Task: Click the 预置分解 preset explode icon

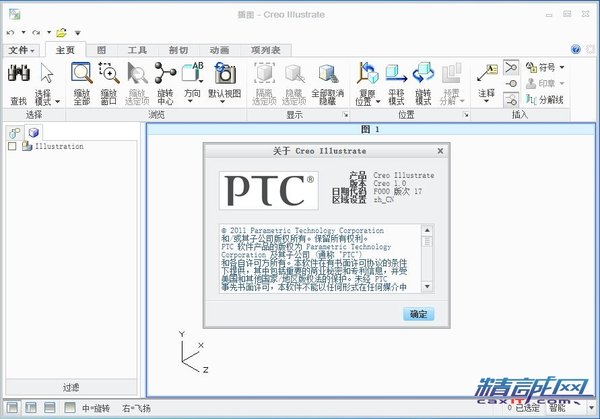Action: (452, 73)
